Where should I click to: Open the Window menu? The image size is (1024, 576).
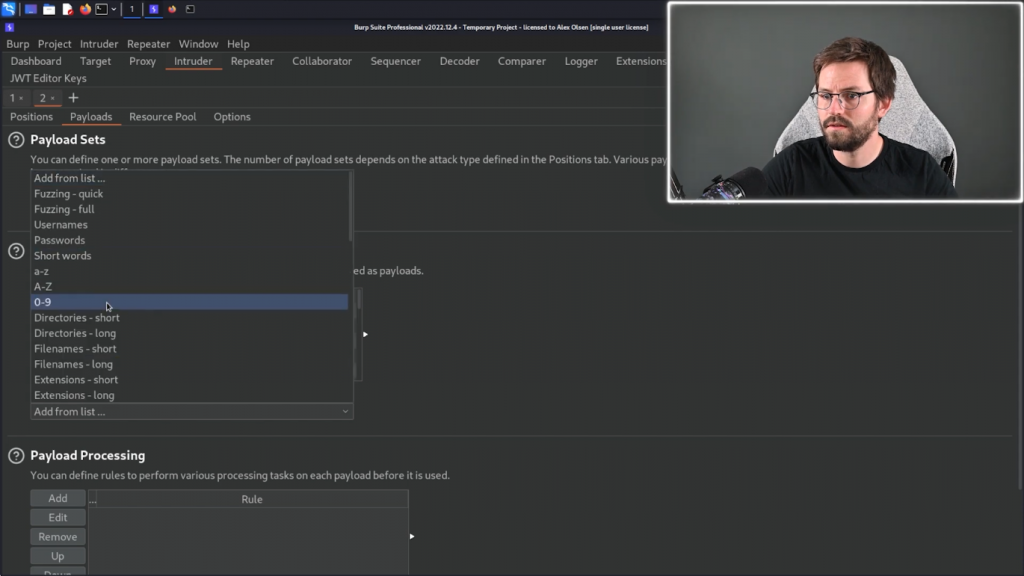click(x=199, y=44)
